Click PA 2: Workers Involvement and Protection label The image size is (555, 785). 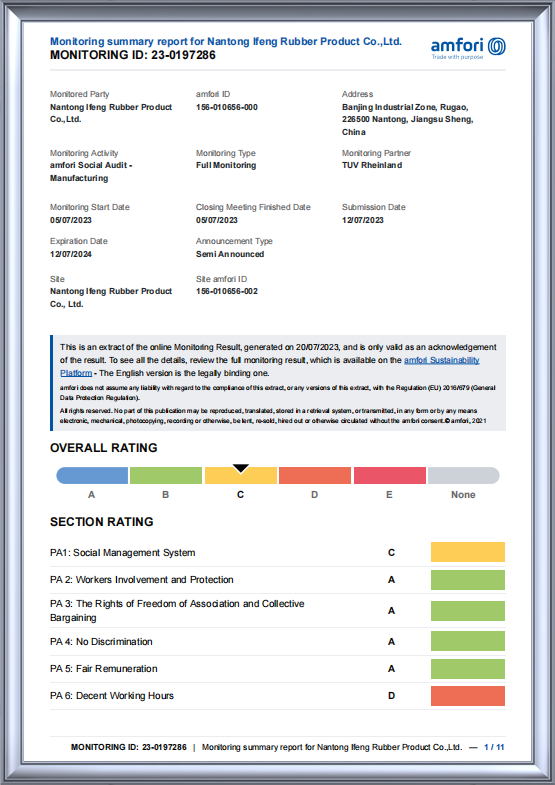point(142,580)
